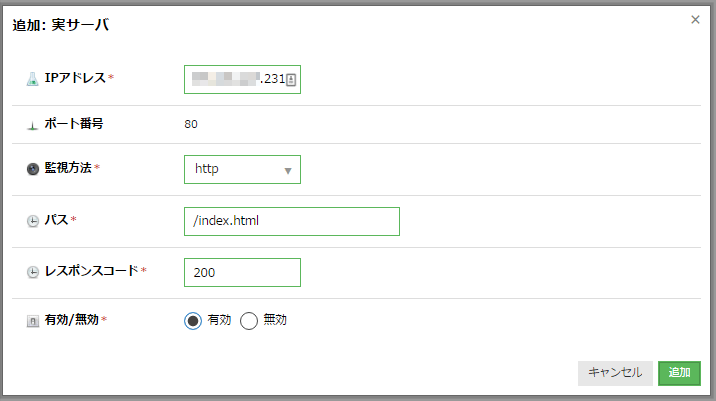The image size is (716, 401).
Task: Select the 有効 radio button
Action: (193, 321)
